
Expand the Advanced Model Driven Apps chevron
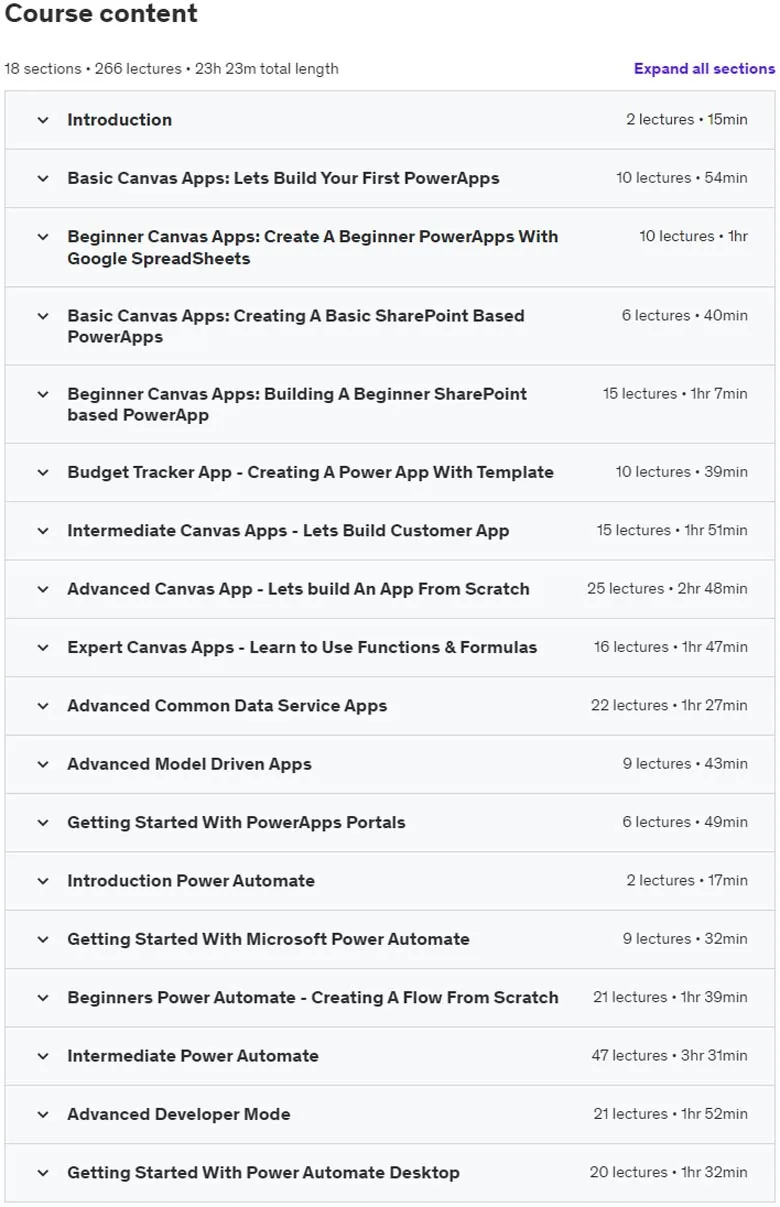pos(43,764)
